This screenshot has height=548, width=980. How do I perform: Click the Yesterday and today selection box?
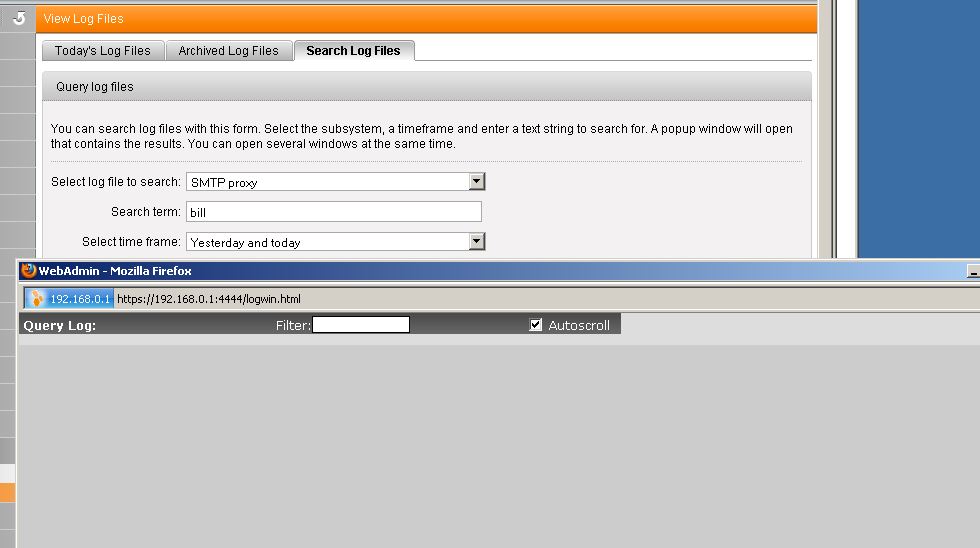coord(327,242)
